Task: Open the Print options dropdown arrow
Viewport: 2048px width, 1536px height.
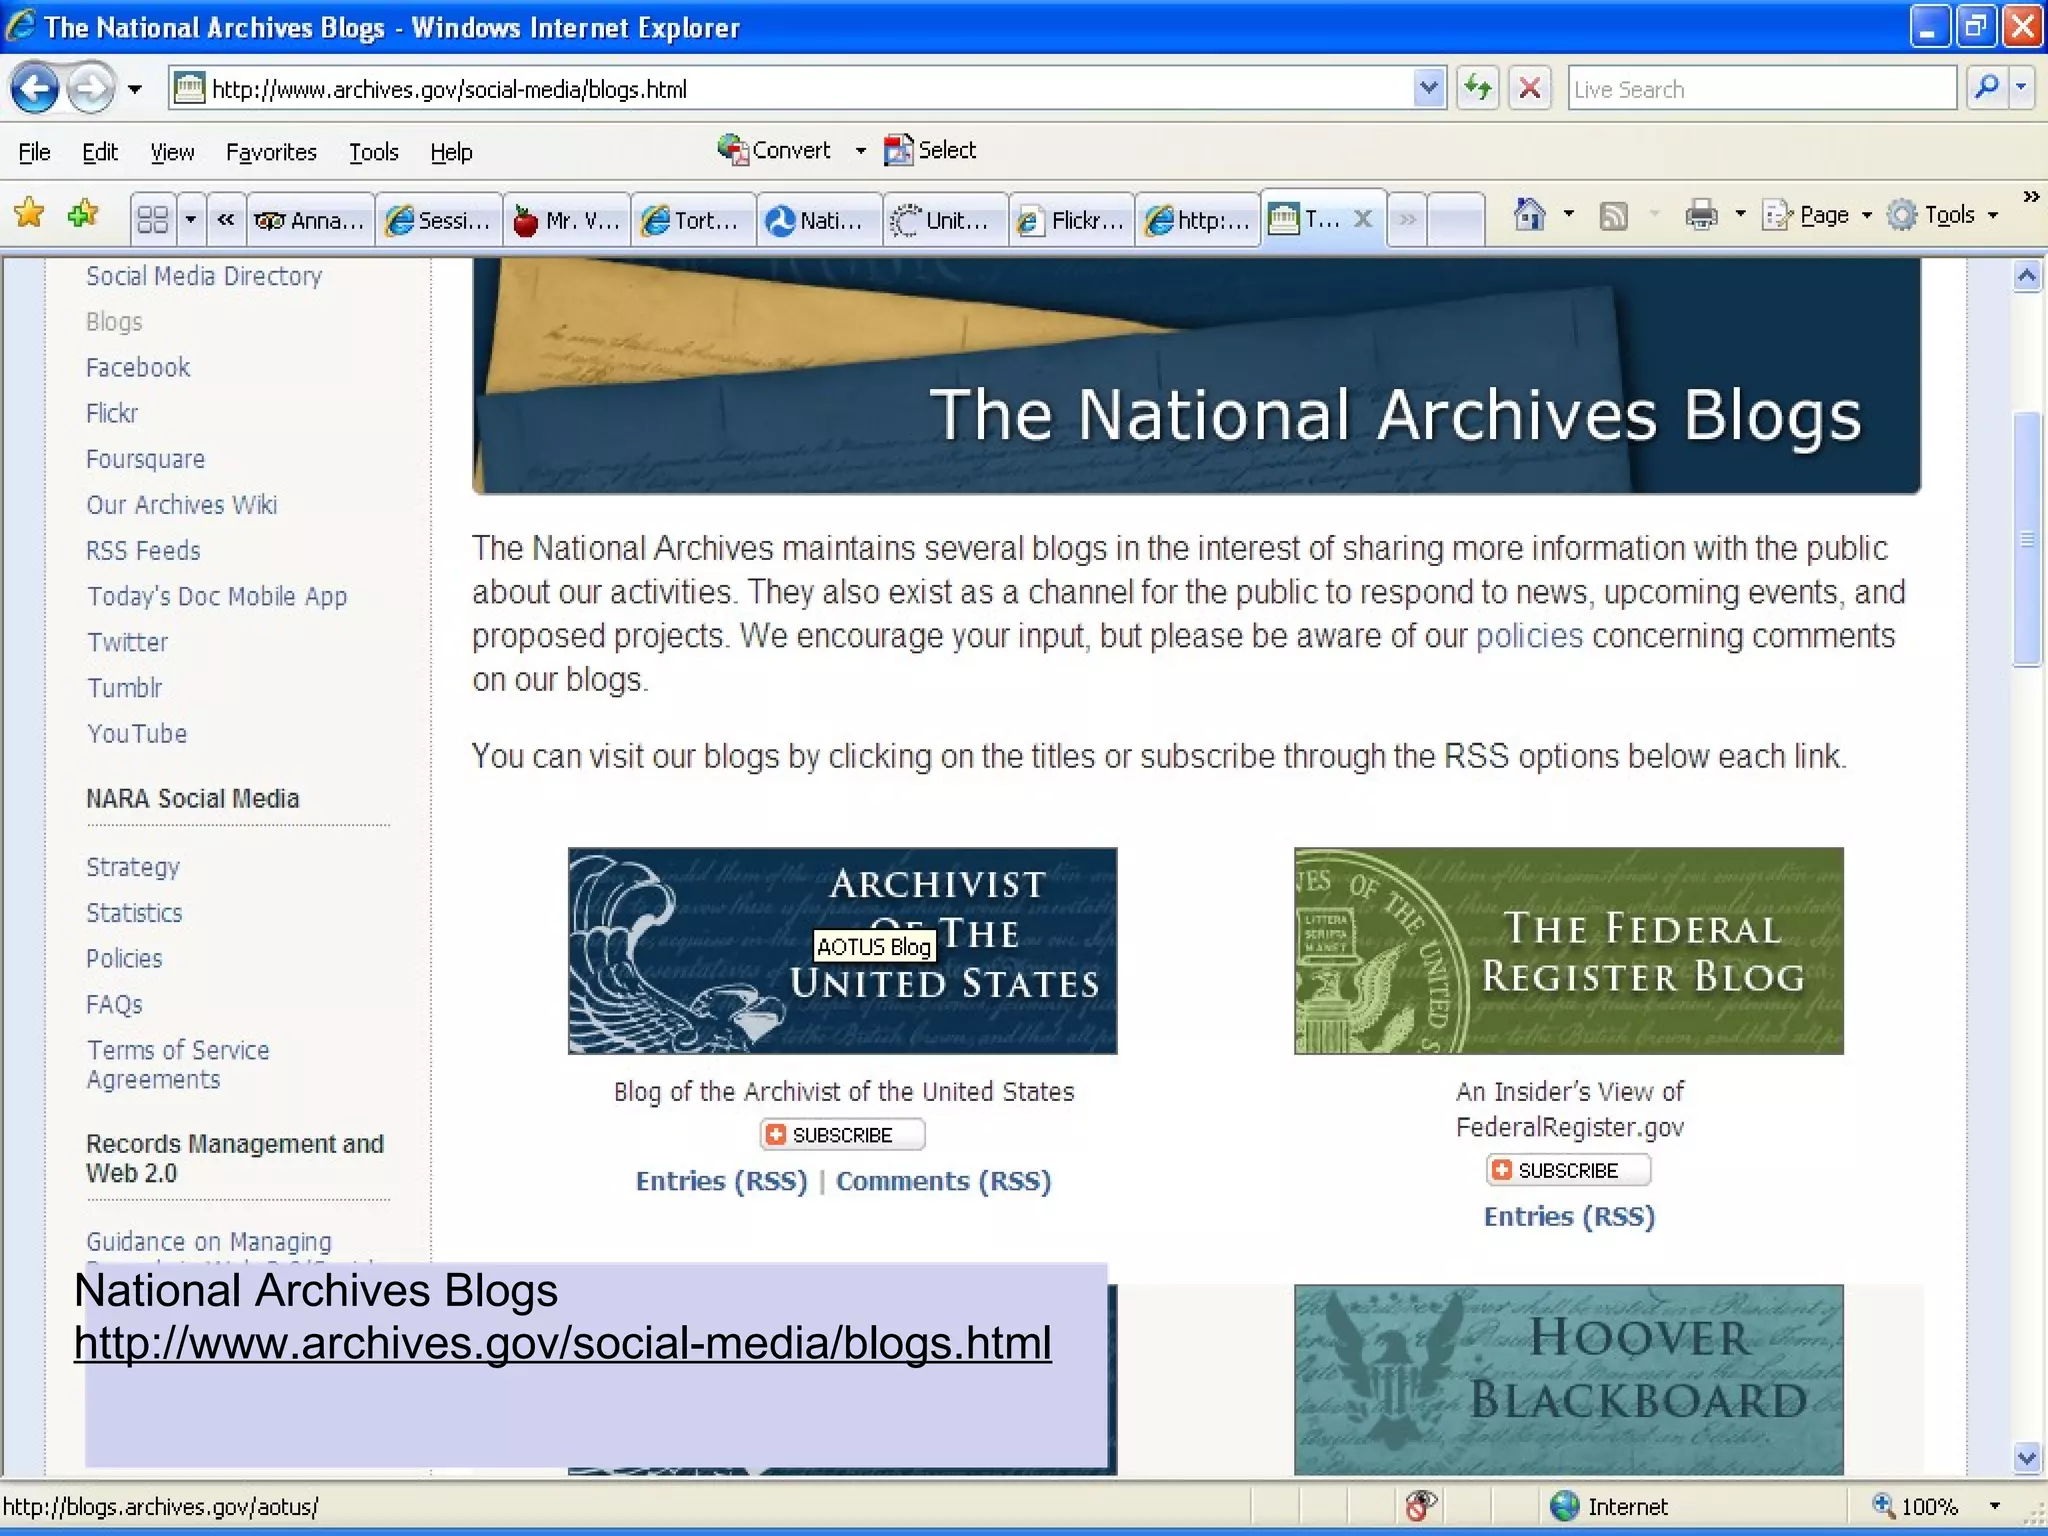Action: (x=1740, y=215)
